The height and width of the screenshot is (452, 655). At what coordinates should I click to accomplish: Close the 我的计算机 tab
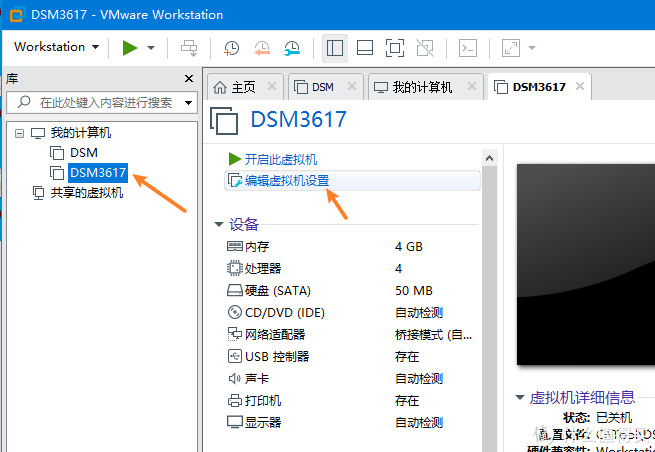[x=472, y=86]
